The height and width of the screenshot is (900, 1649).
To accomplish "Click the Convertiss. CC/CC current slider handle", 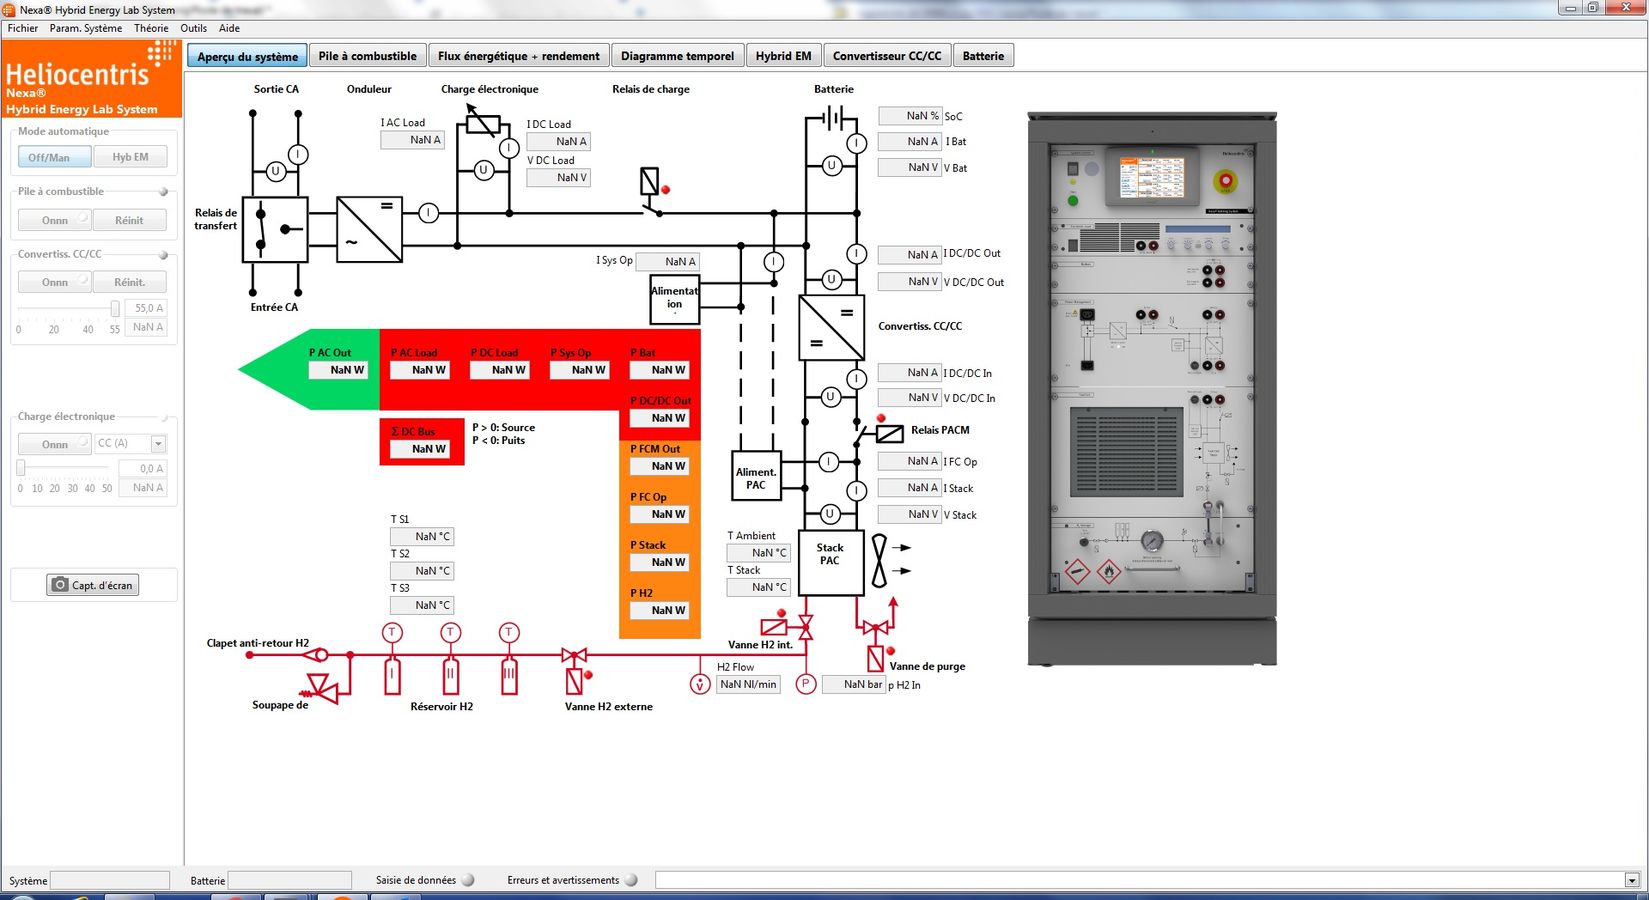I will (x=115, y=309).
